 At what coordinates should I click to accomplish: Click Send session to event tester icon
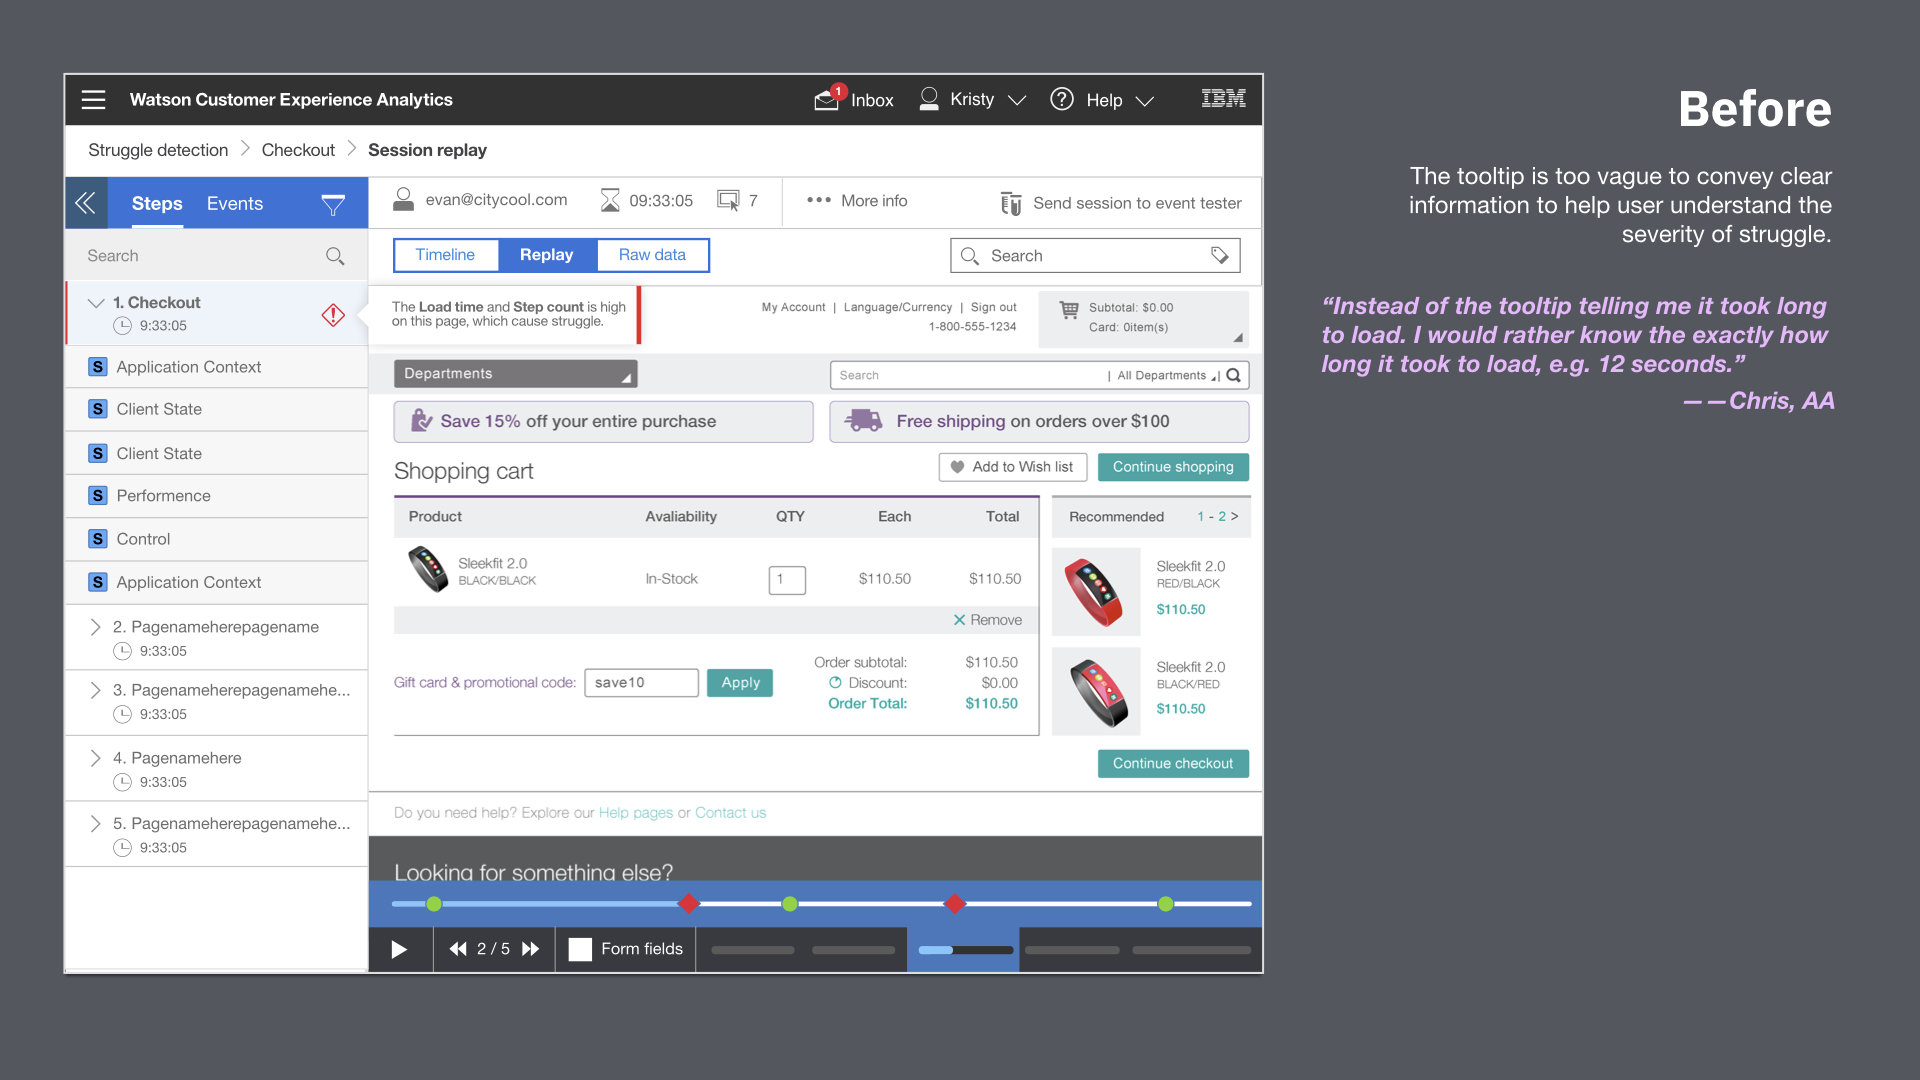(1011, 203)
